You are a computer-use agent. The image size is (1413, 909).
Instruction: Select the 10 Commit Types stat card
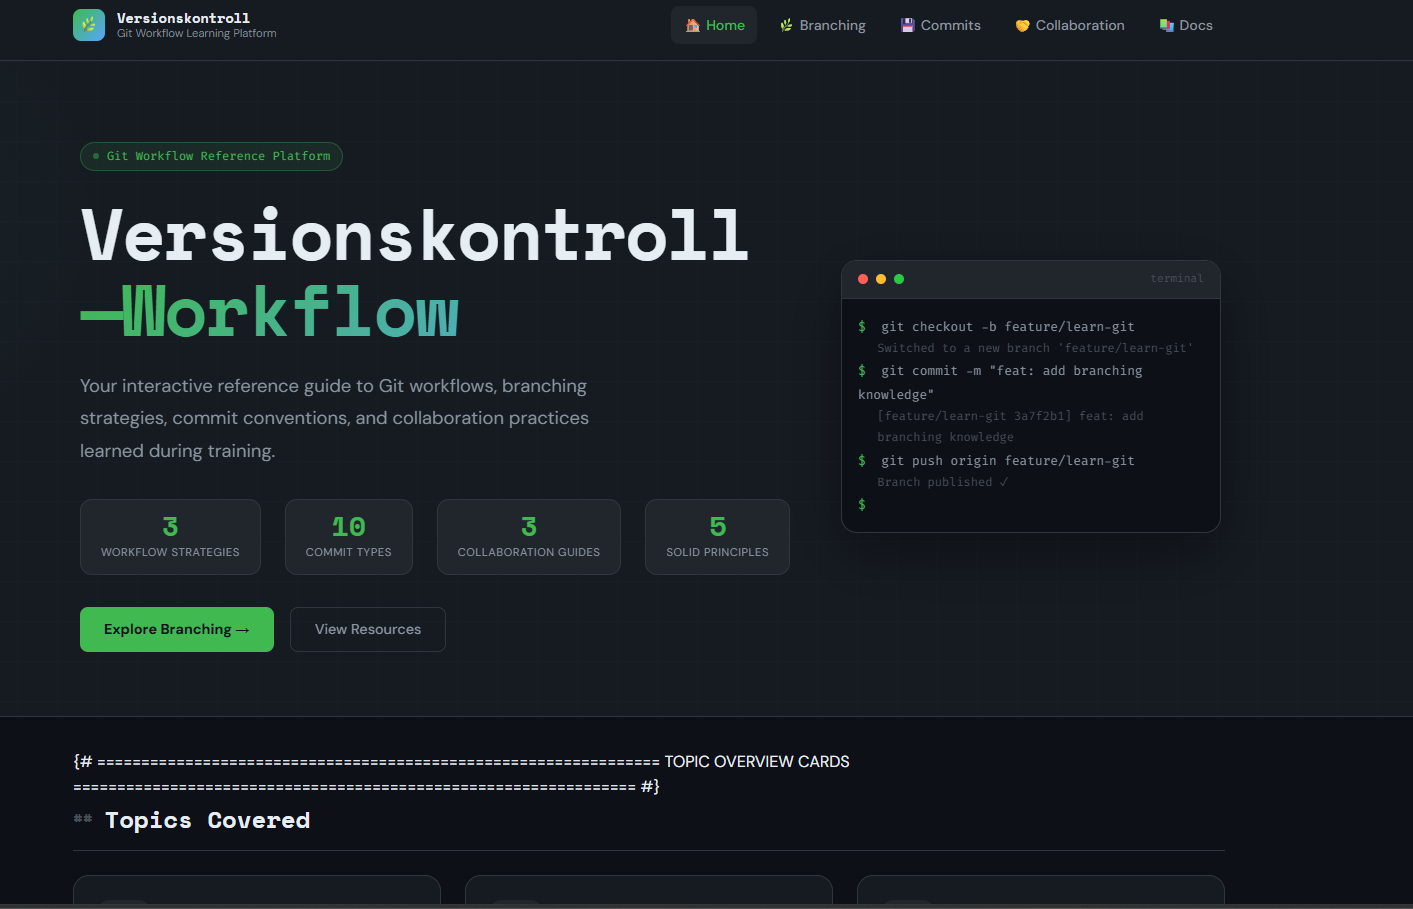pyautogui.click(x=349, y=537)
